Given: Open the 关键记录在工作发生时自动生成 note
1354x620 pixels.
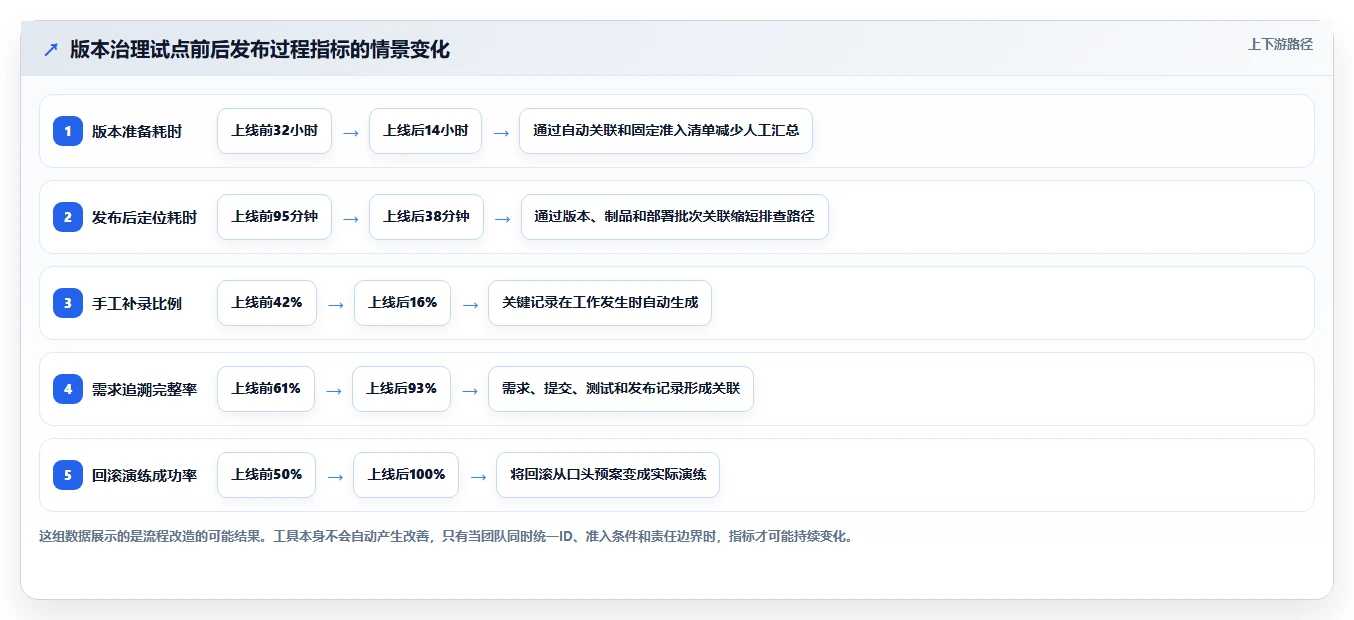Looking at the screenshot, I should [x=600, y=303].
